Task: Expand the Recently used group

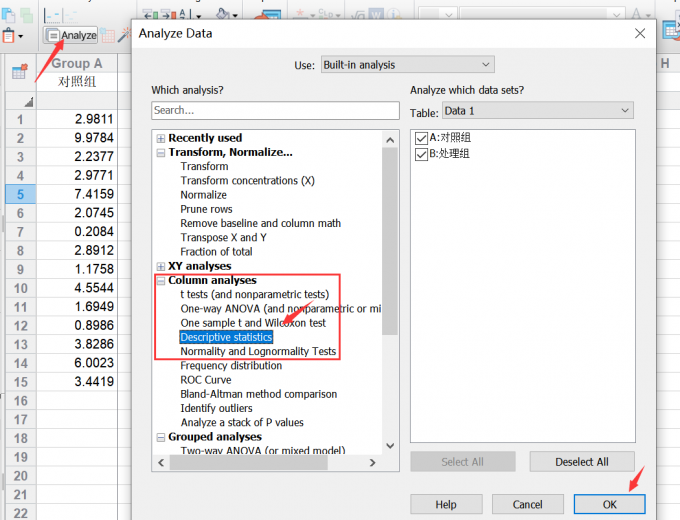Action: click(161, 138)
